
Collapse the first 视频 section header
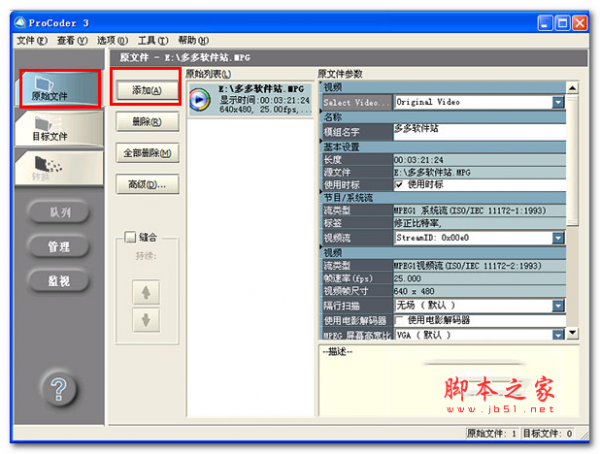(x=443, y=87)
